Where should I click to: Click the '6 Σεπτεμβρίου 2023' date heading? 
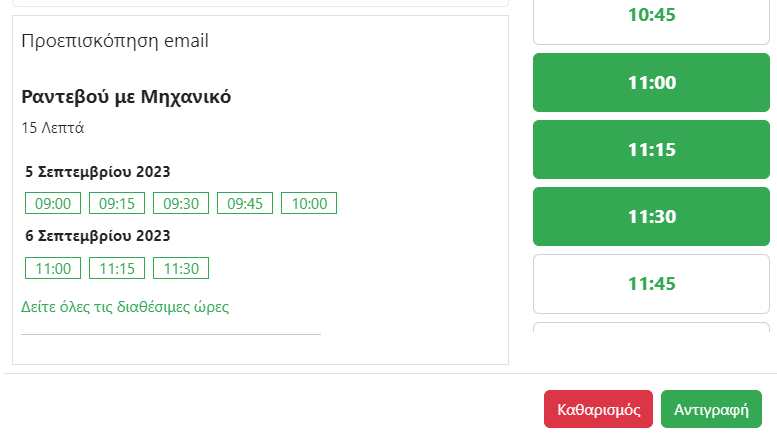click(x=97, y=236)
